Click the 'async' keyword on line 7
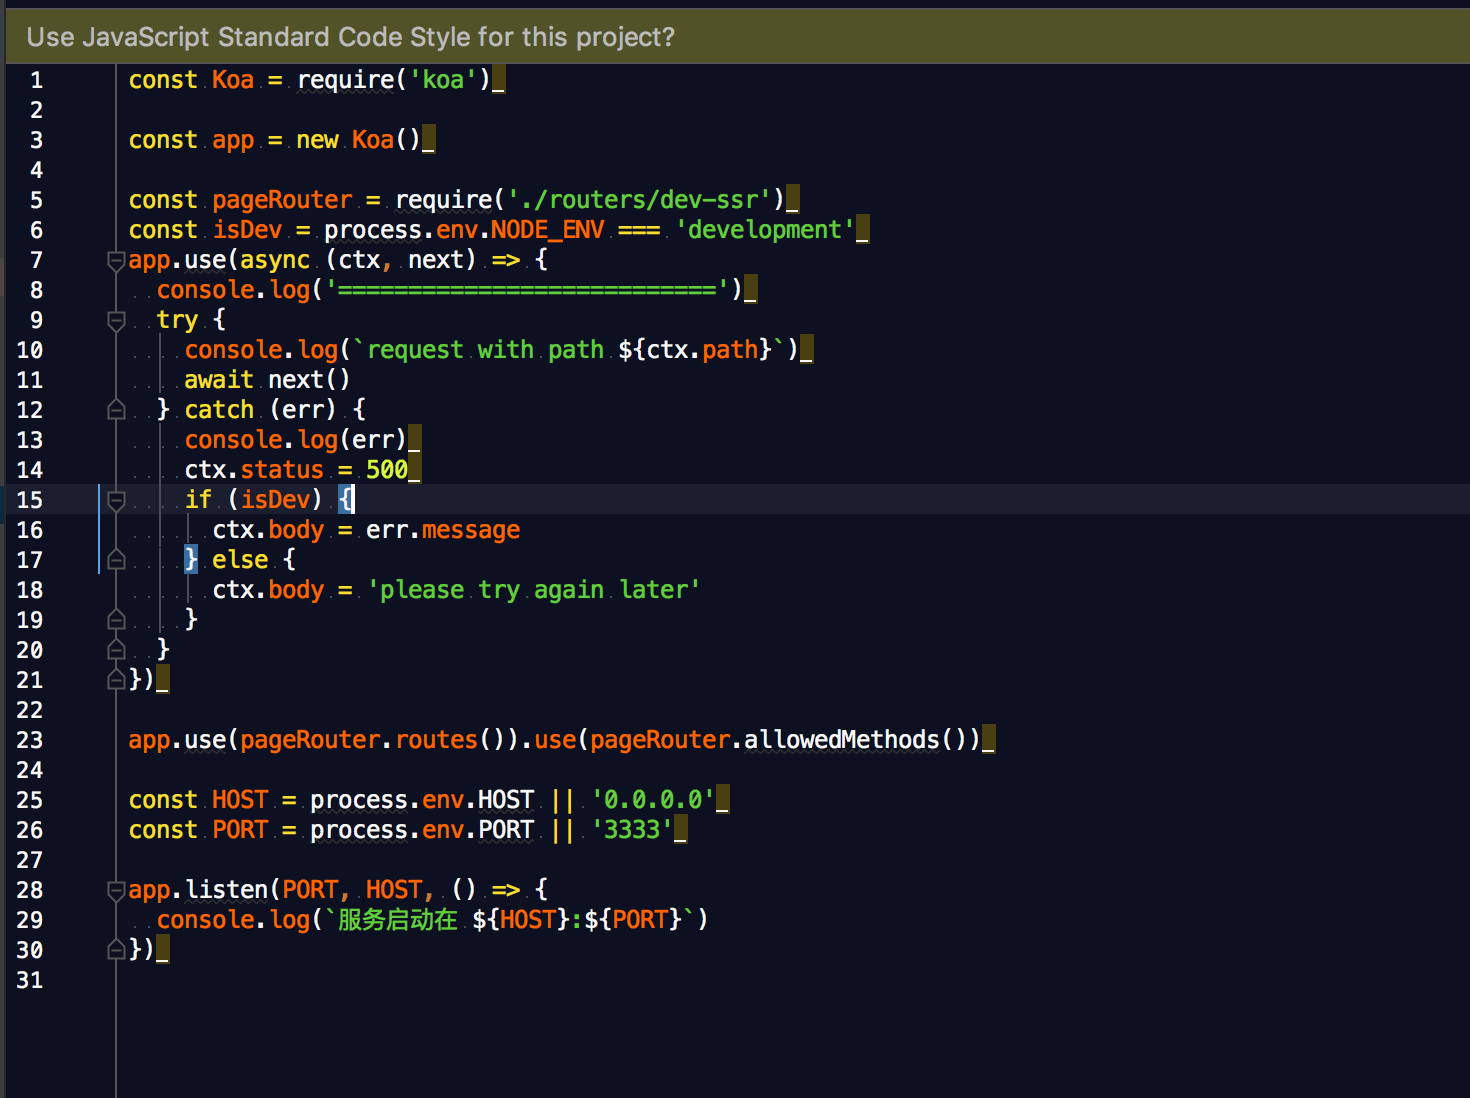Screen dimensions: 1470x1098 tap(275, 260)
